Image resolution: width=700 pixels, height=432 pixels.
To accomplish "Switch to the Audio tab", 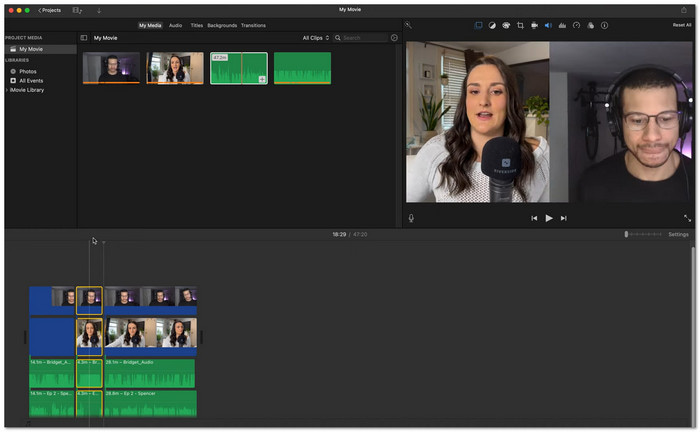I will pyautogui.click(x=175, y=25).
